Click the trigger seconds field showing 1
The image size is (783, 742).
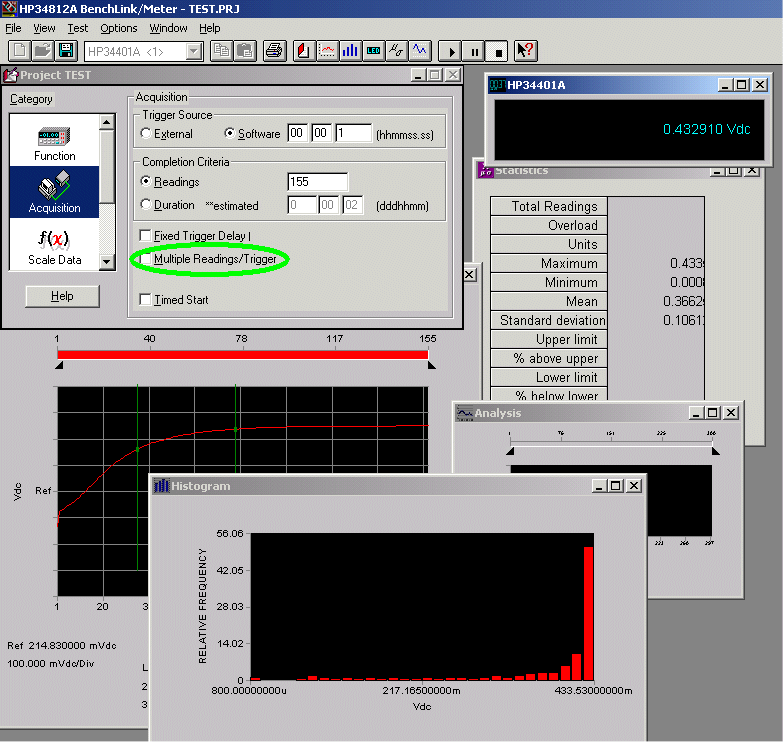click(x=354, y=133)
